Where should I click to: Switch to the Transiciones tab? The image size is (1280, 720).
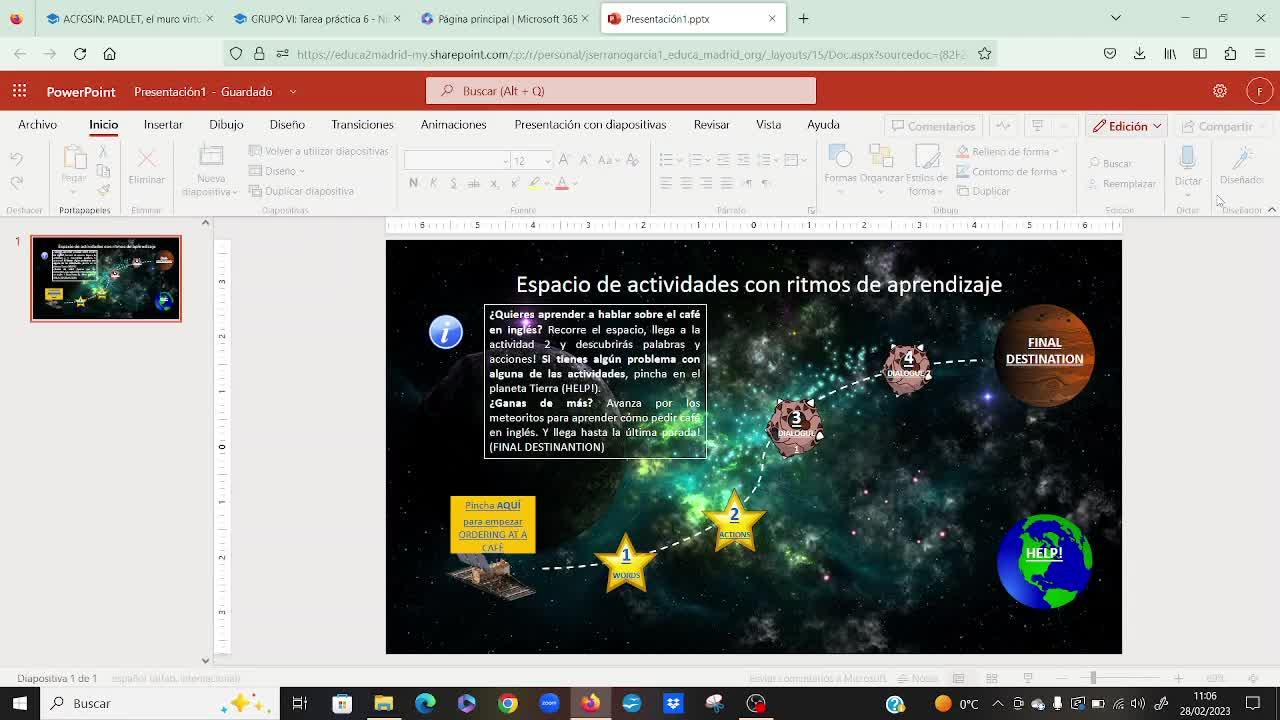(362, 125)
